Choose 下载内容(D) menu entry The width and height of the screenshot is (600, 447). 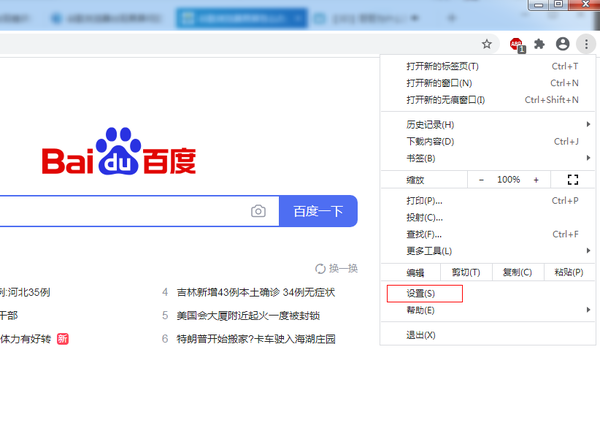tap(430, 142)
